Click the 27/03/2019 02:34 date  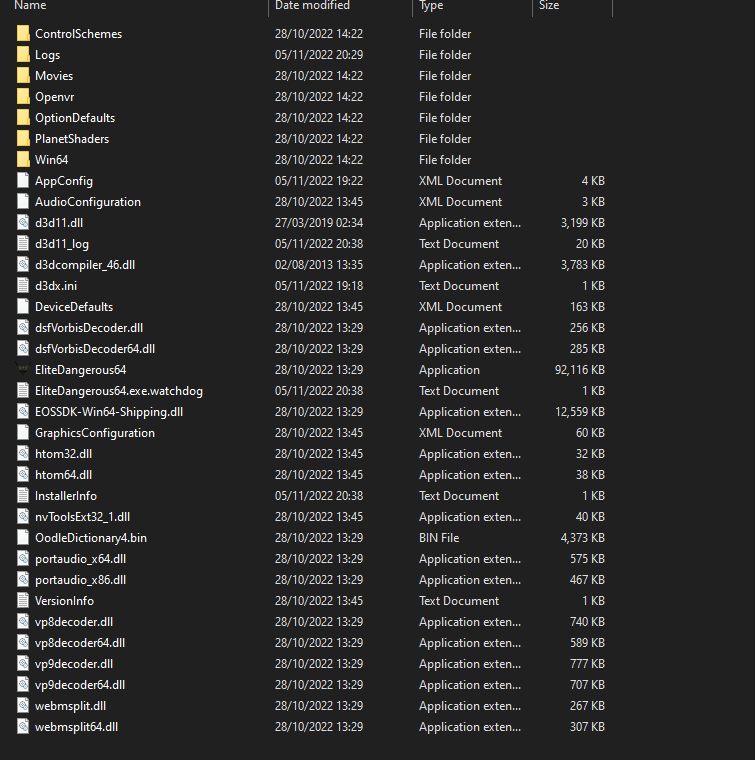(319, 222)
